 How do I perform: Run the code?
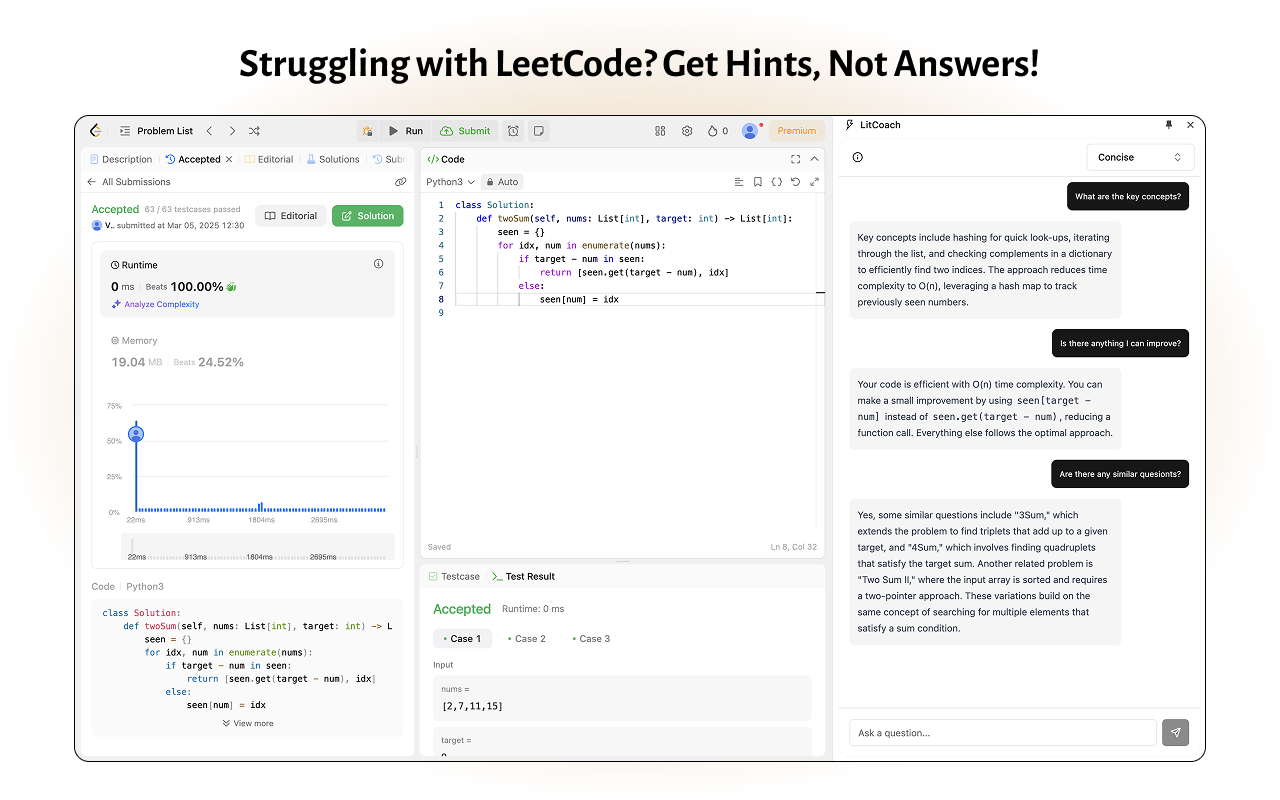[x=406, y=131]
